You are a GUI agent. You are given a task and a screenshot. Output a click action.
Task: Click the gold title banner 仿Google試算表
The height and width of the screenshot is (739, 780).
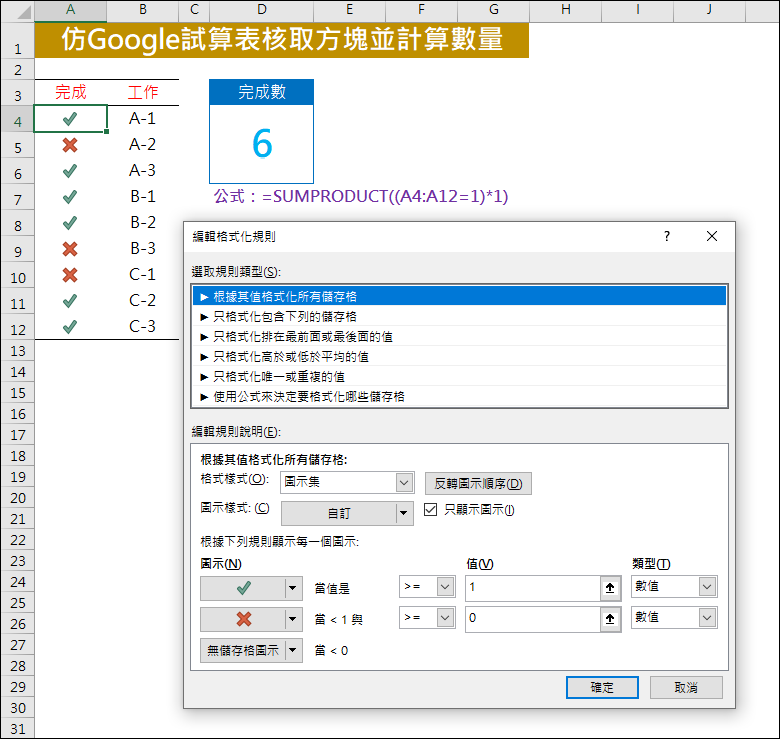[x=282, y=40]
